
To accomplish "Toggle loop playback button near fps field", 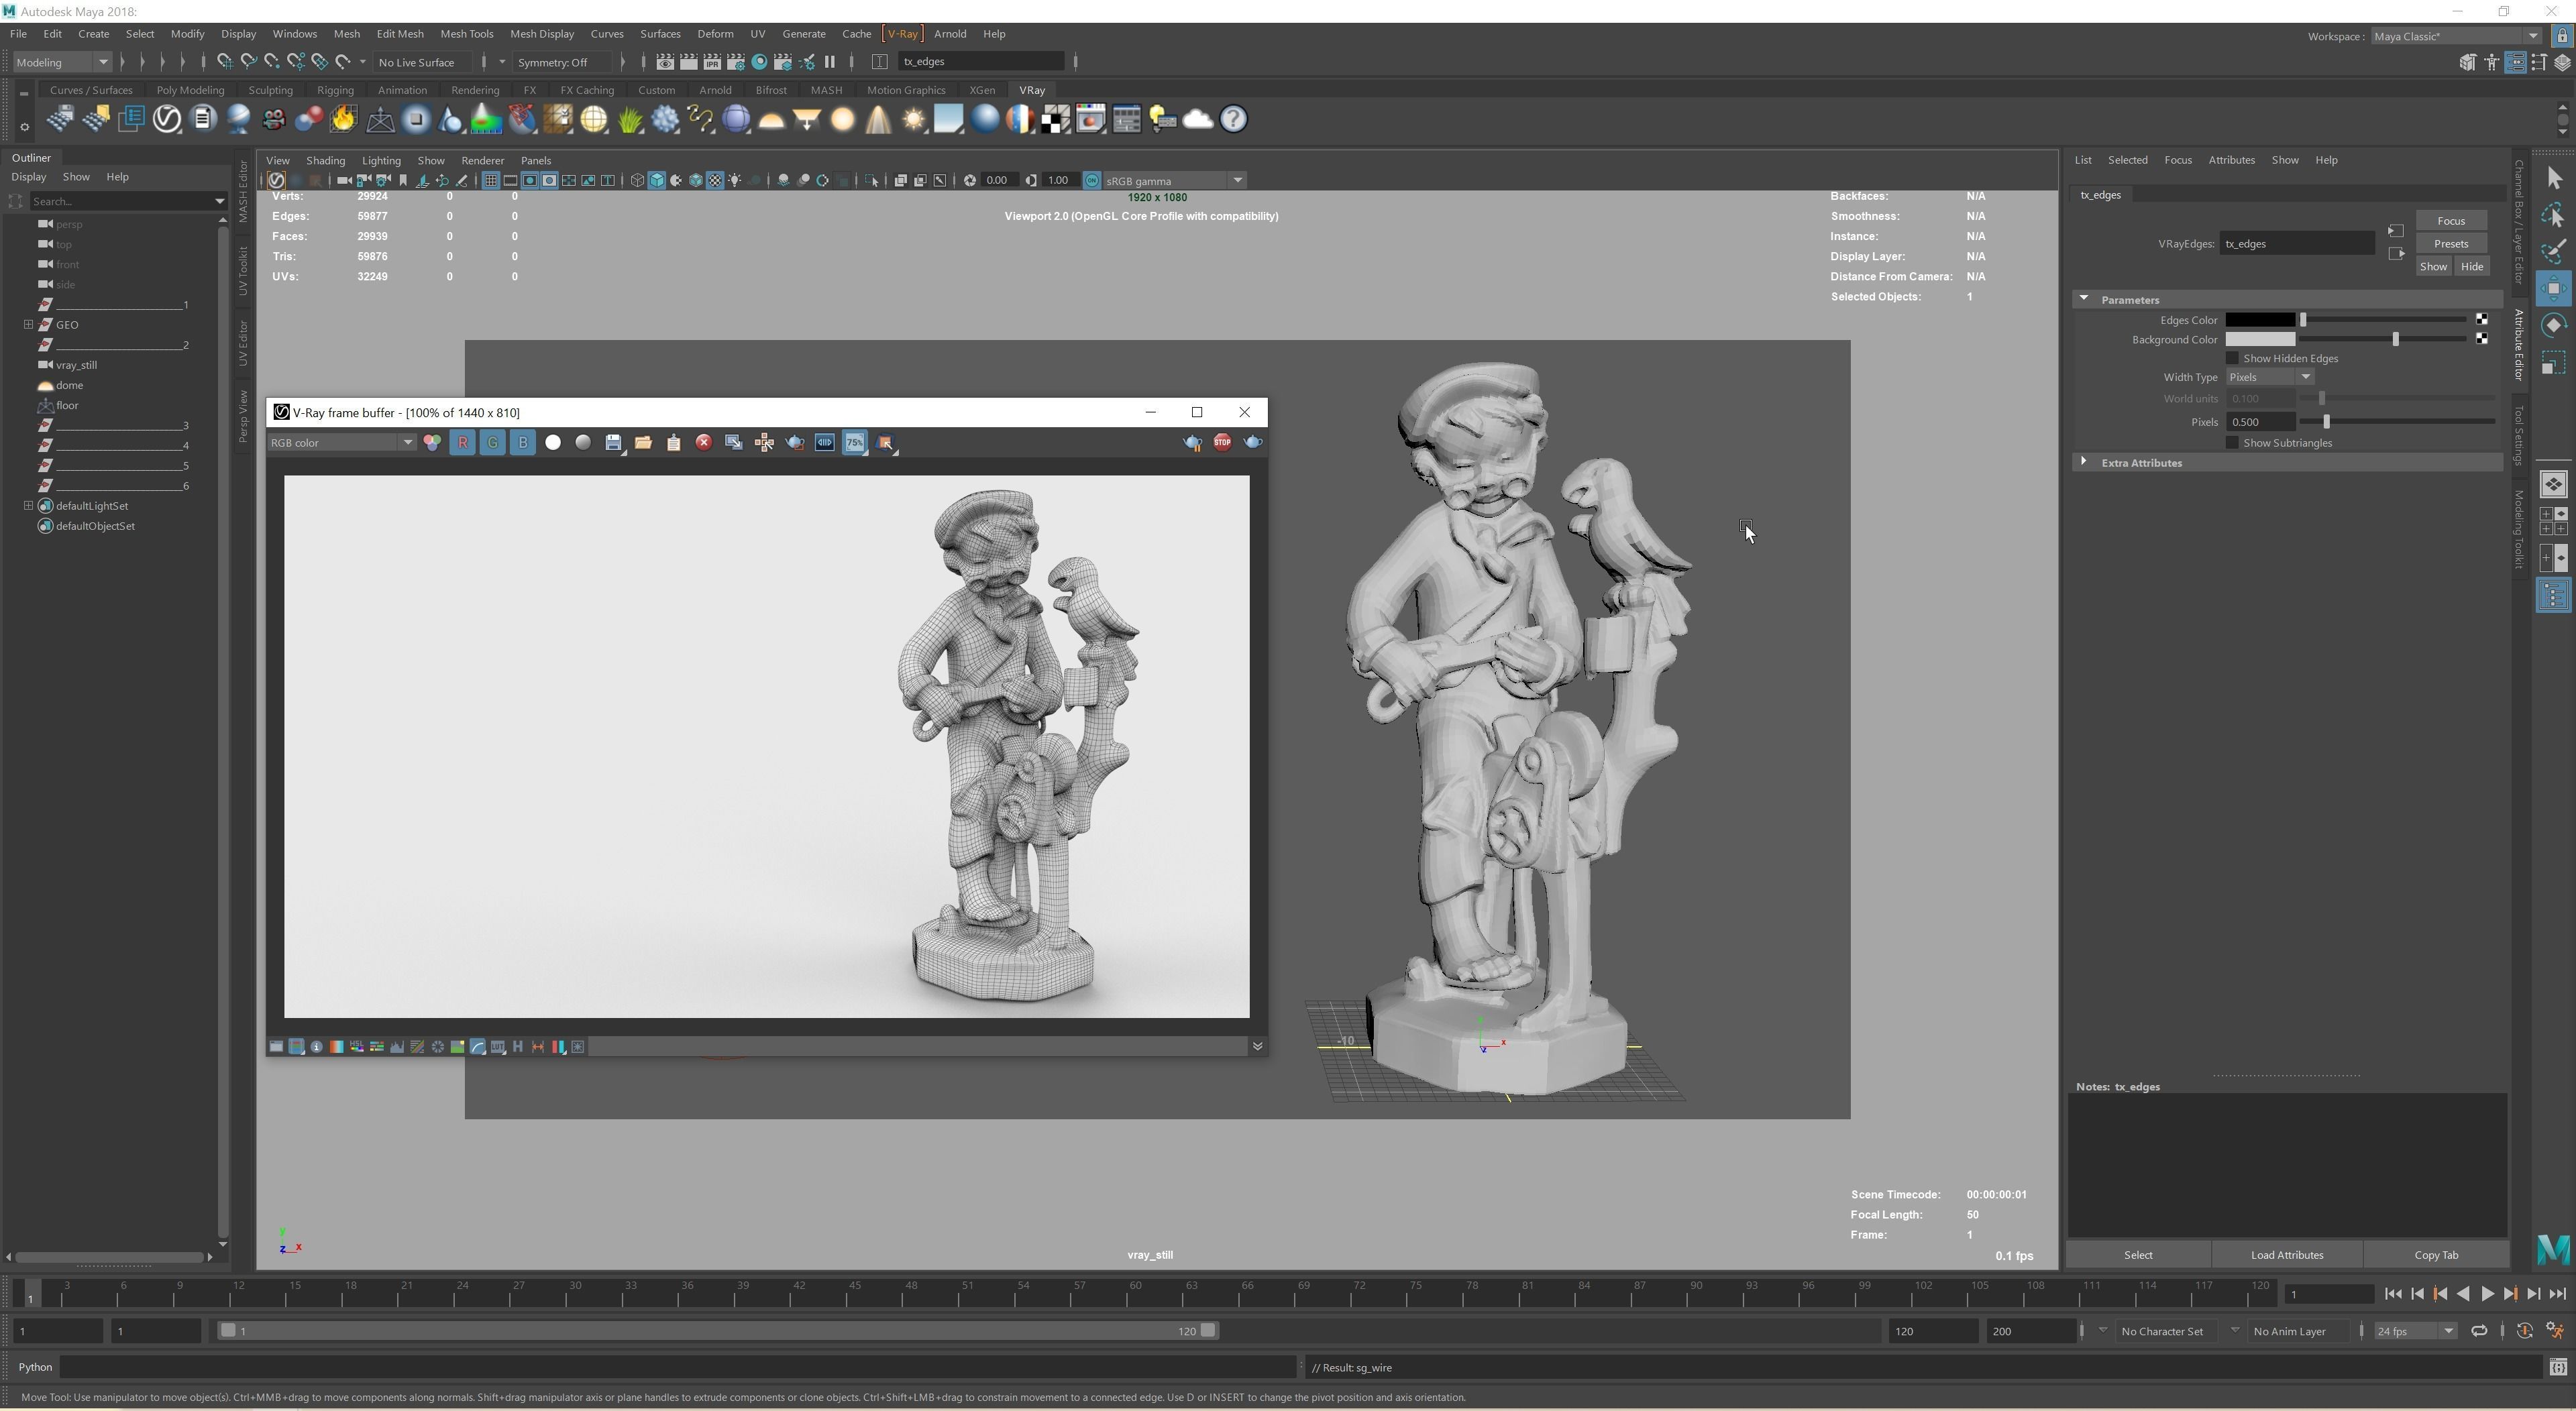I will [x=2479, y=1331].
